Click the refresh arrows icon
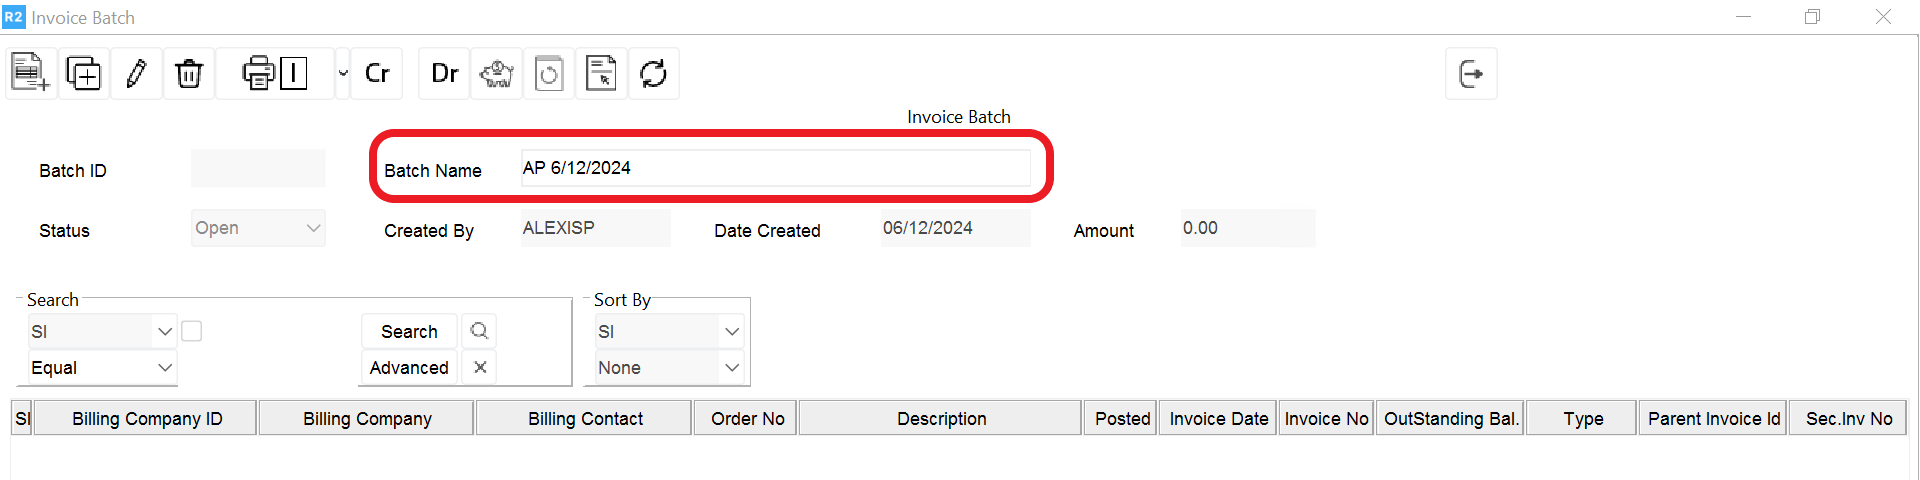 653,73
